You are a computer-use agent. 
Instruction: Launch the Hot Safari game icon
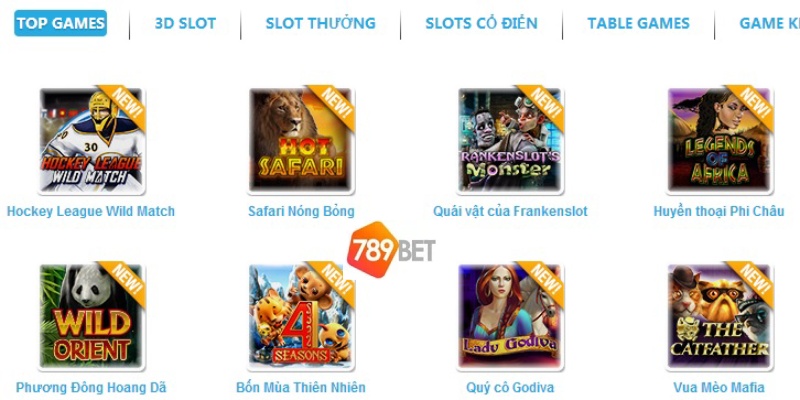[301, 140]
